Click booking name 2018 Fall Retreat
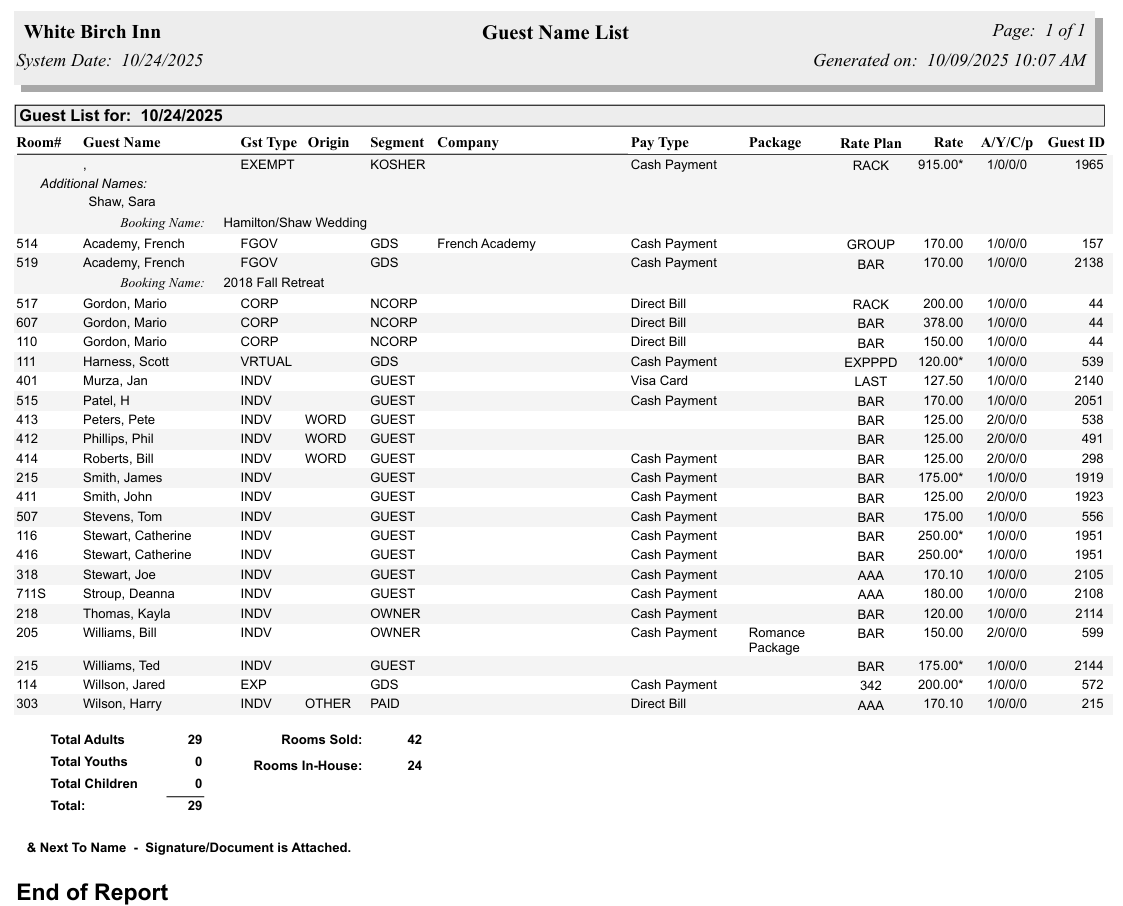 [273, 283]
